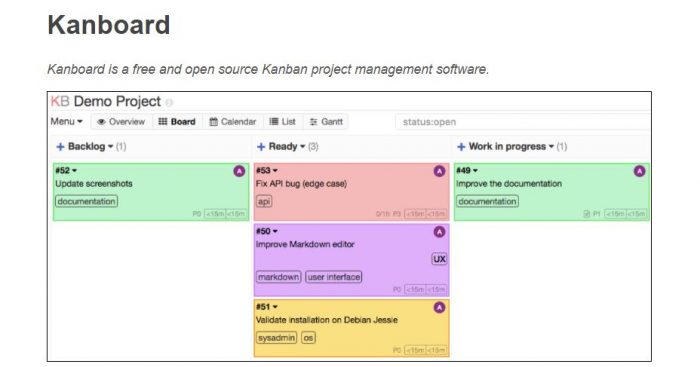Open the Fix API bug task title
This screenshot has width=700, height=367.
[x=301, y=184]
